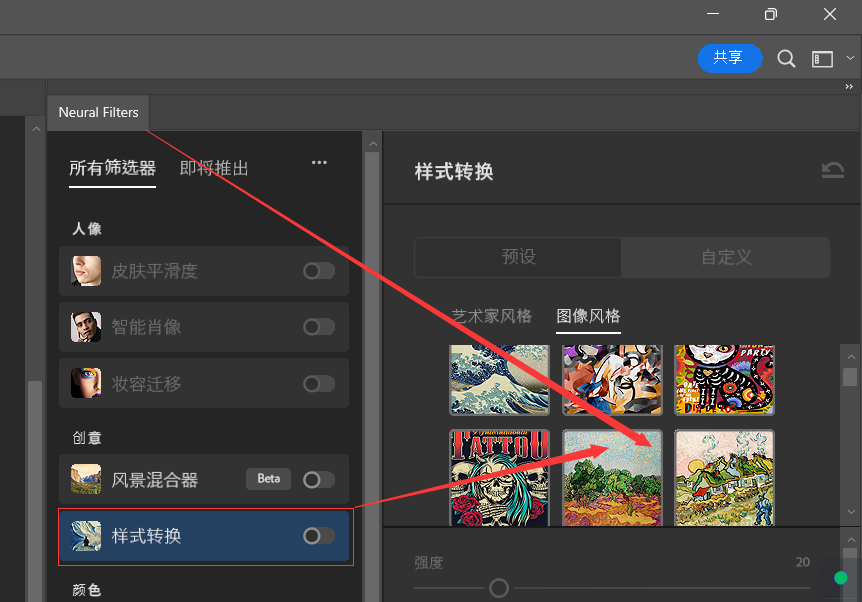
Task: Collapse panels with the double-arrow icon
Action: 849,86
